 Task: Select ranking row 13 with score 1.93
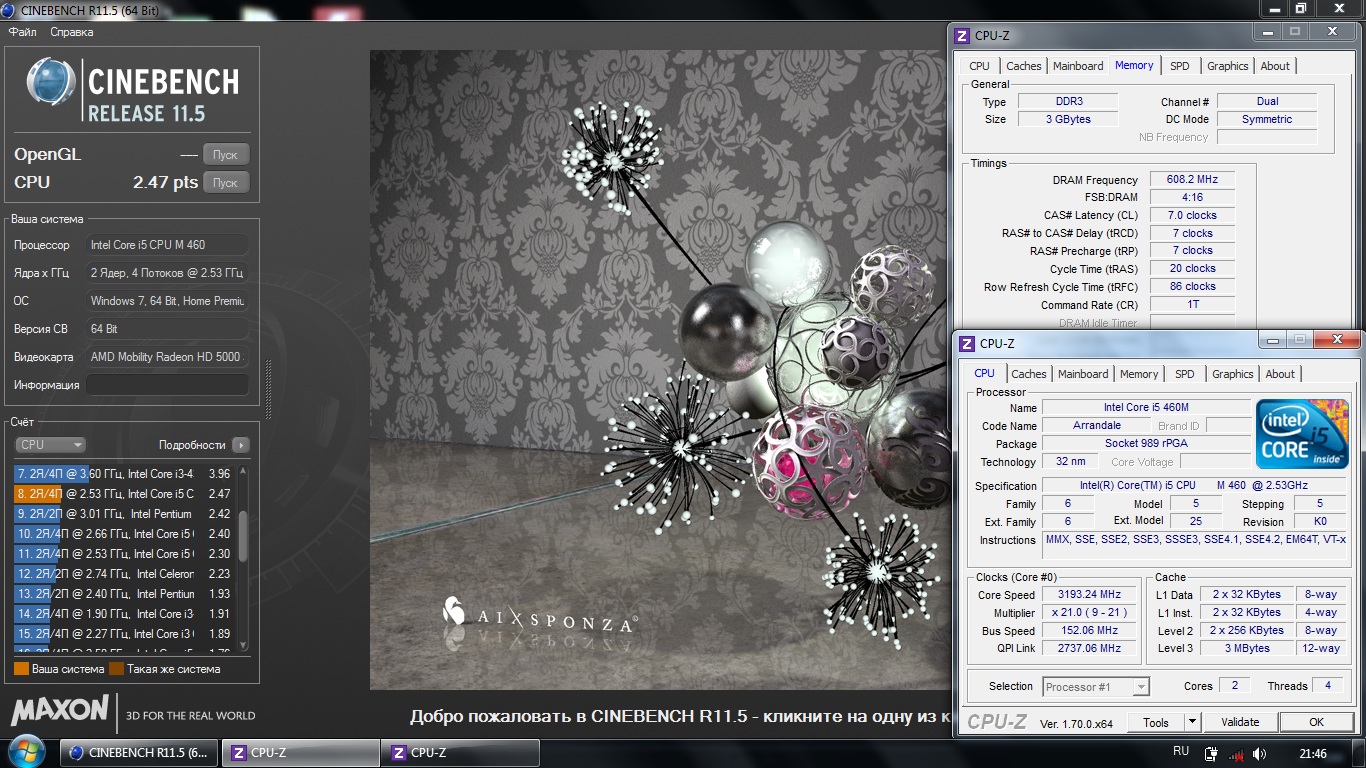(124, 594)
